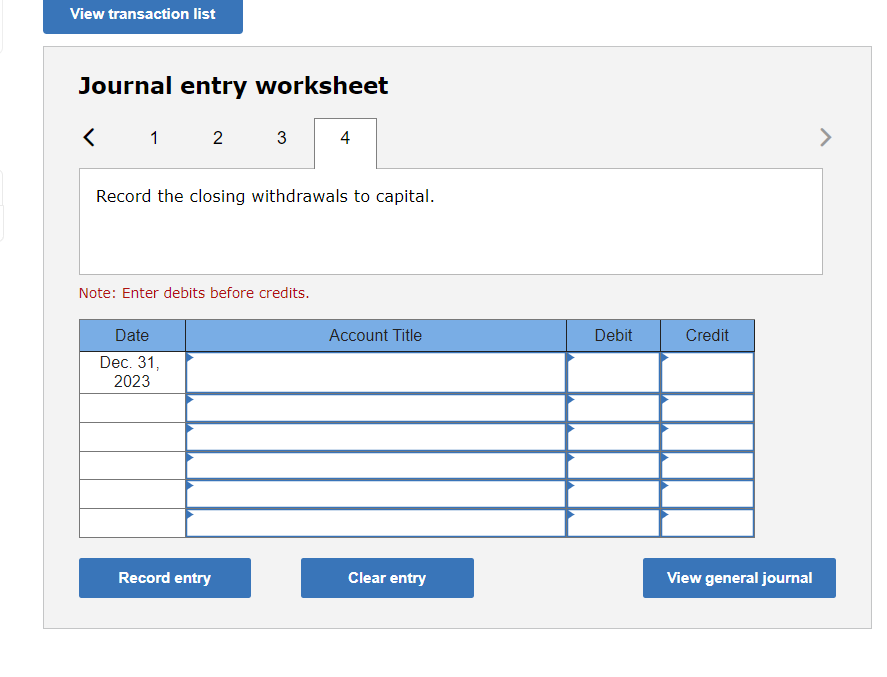Open the second row Account Title dropdown
This screenshot has height=677, width=887.
coord(188,399)
